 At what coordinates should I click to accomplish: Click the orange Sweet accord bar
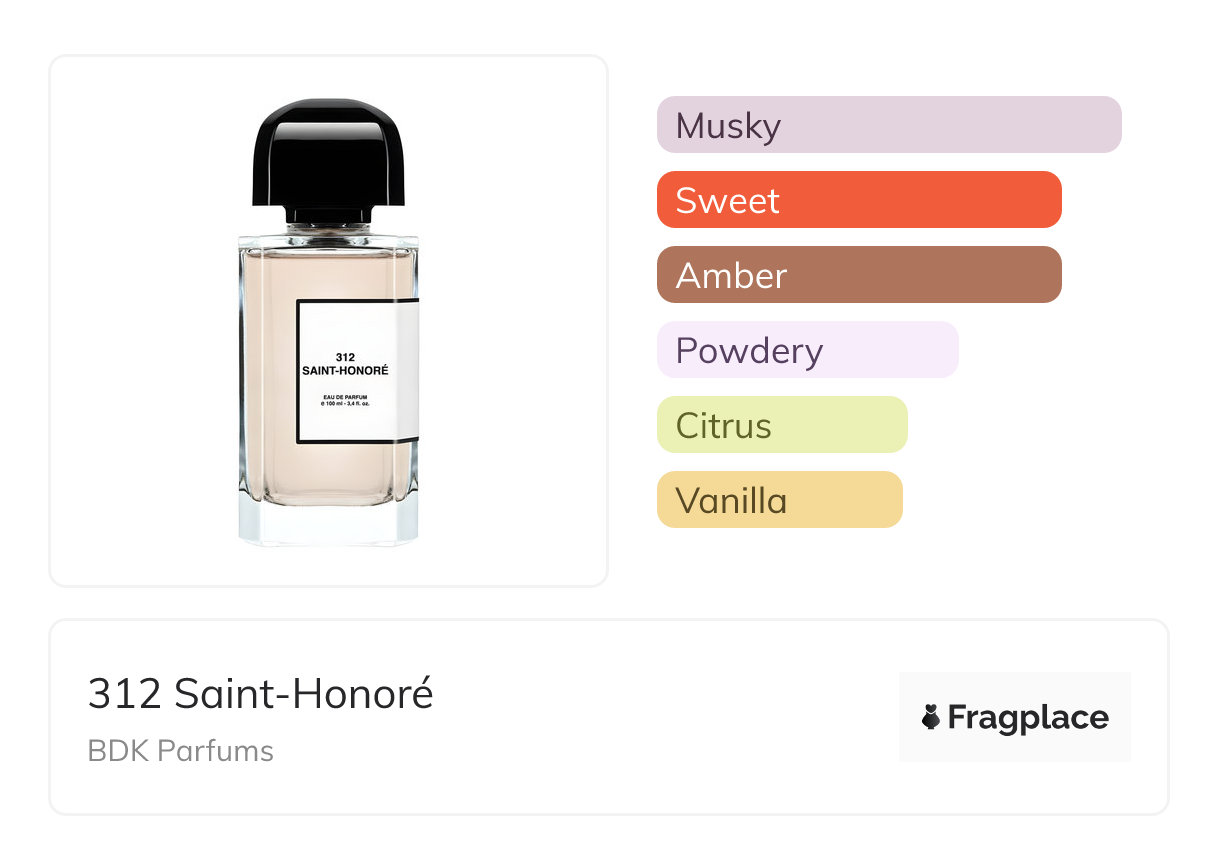click(858, 200)
